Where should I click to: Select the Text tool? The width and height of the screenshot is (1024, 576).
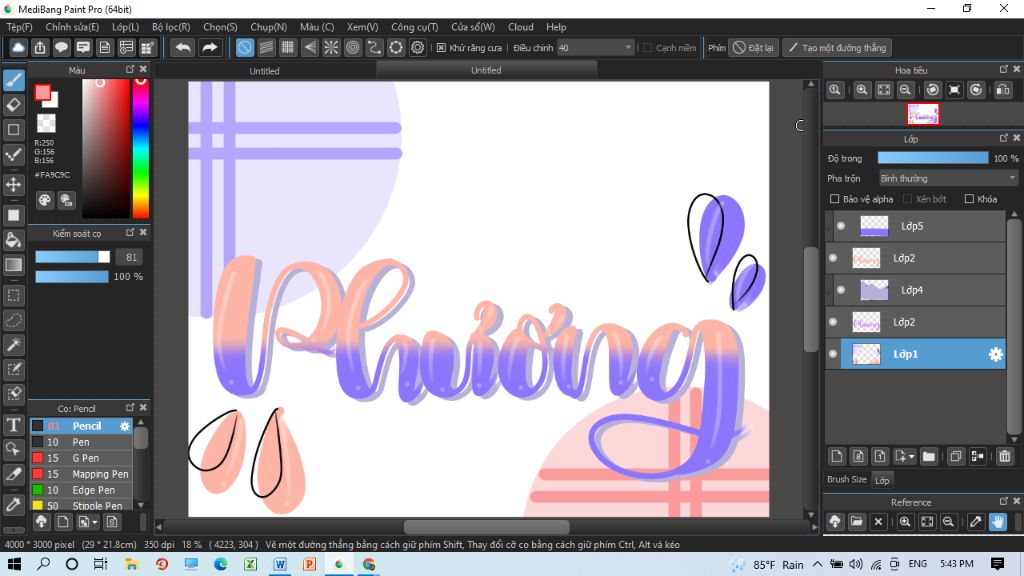pyautogui.click(x=14, y=424)
